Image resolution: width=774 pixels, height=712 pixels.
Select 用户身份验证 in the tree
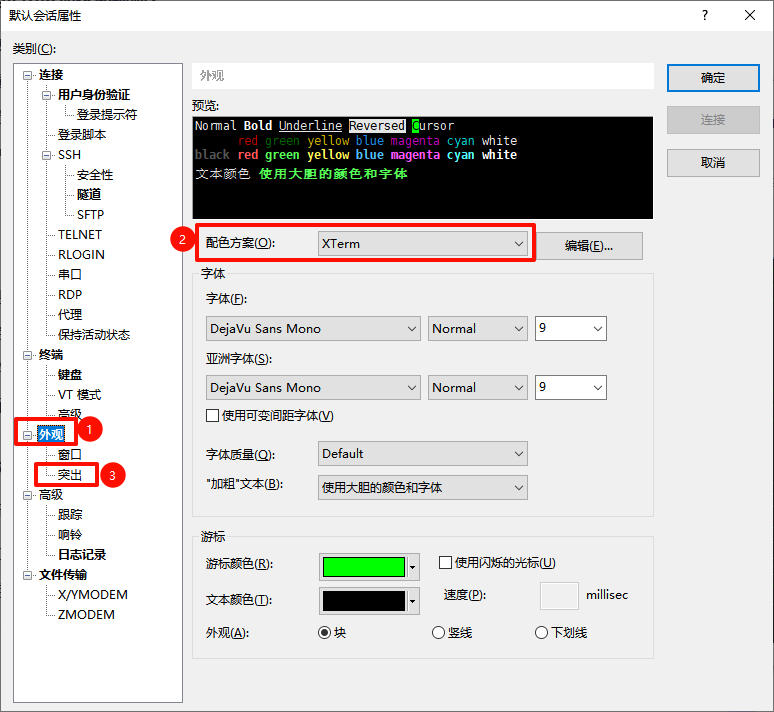[94, 95]
